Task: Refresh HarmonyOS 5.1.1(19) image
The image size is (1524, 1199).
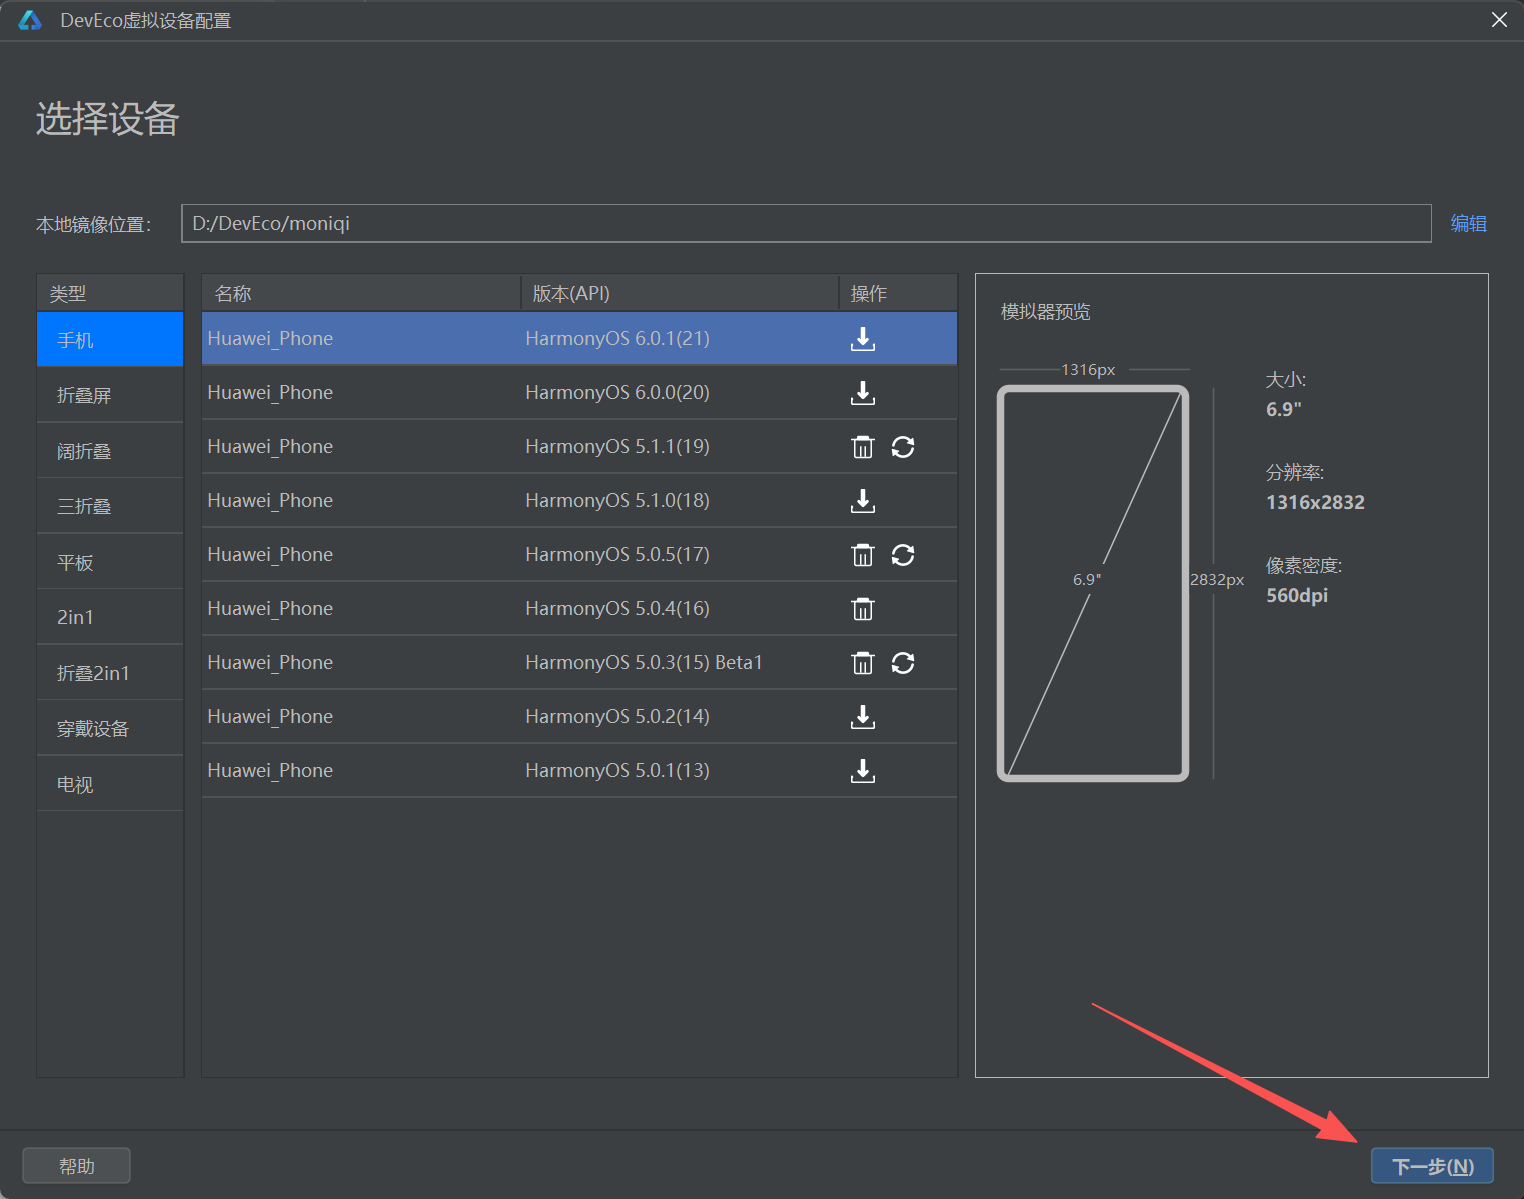Action: 903,447
